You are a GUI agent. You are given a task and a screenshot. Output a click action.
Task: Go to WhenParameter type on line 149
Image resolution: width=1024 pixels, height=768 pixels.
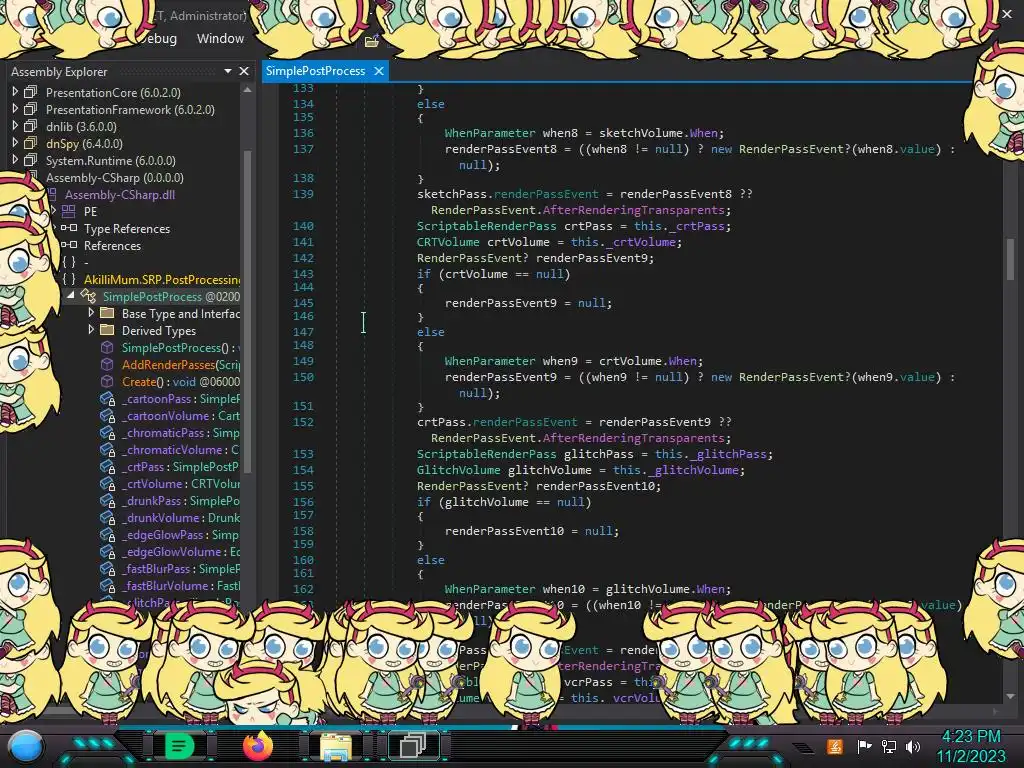pos(490,360)
